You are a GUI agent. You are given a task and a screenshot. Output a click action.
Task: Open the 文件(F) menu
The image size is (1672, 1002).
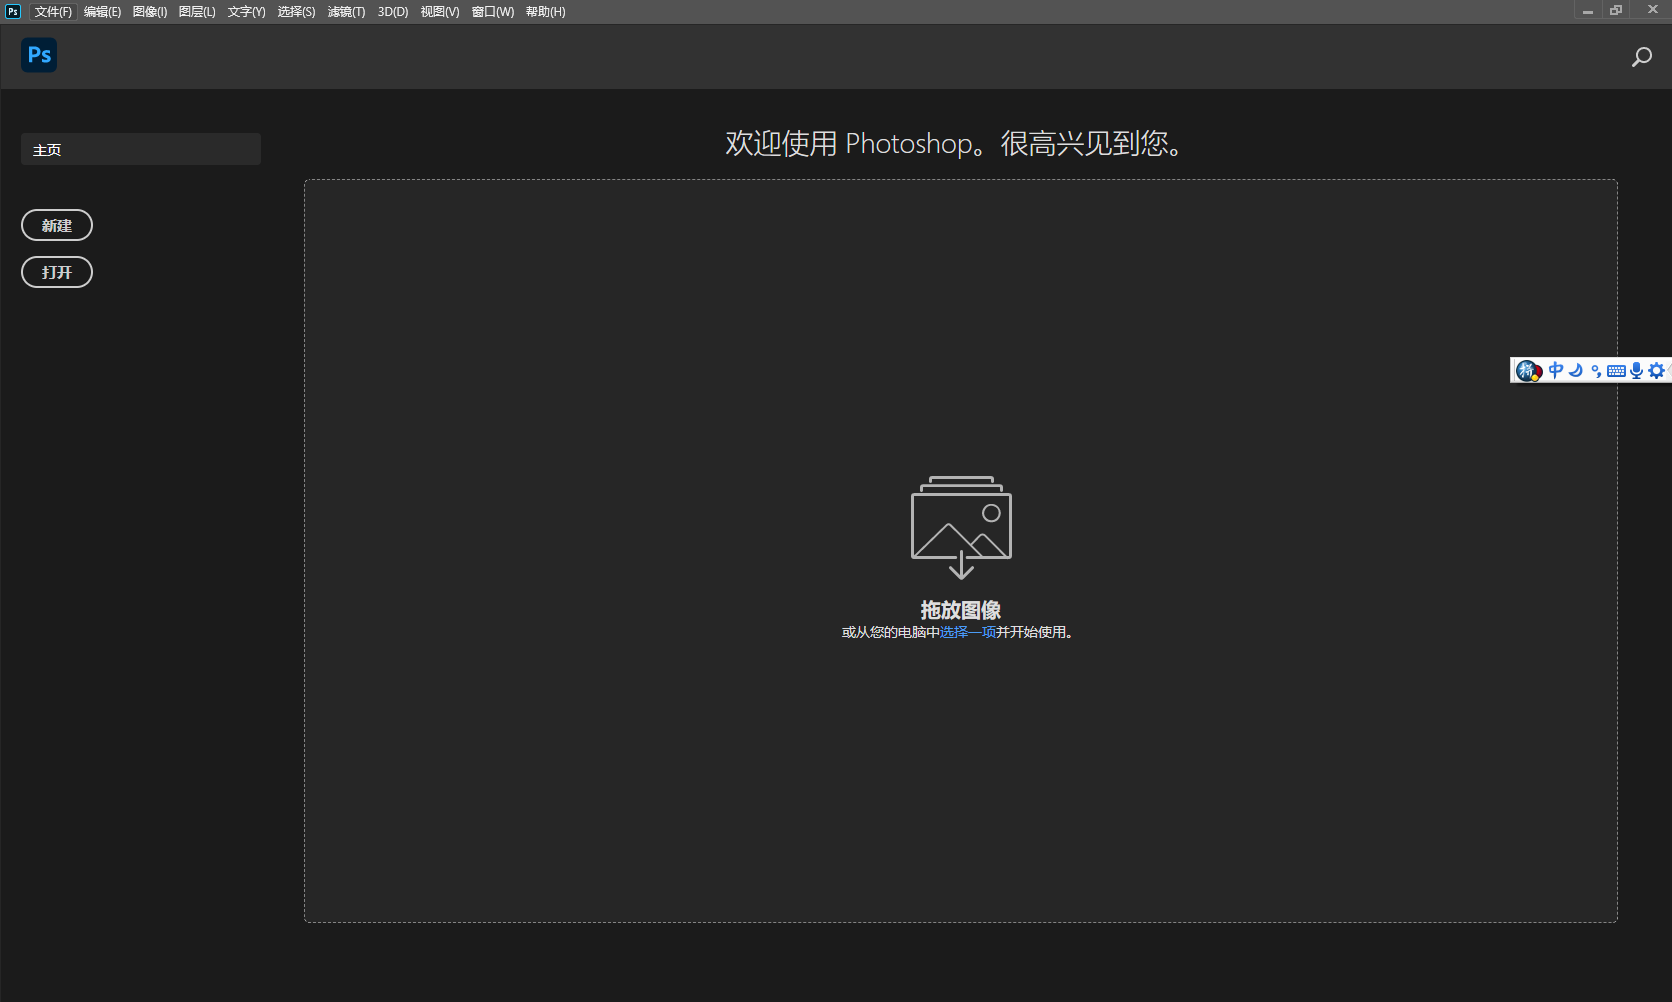click(x=53, y=11)
